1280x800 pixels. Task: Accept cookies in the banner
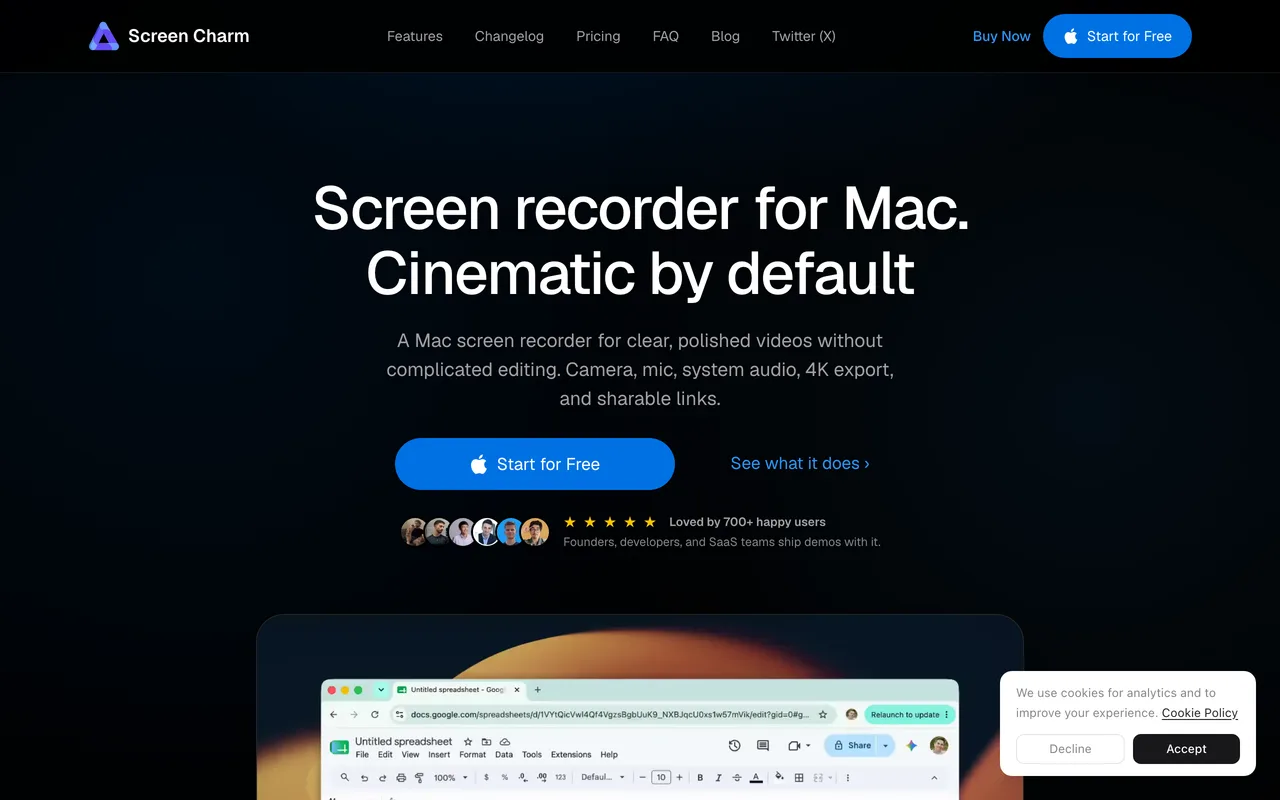[1186, 749]
